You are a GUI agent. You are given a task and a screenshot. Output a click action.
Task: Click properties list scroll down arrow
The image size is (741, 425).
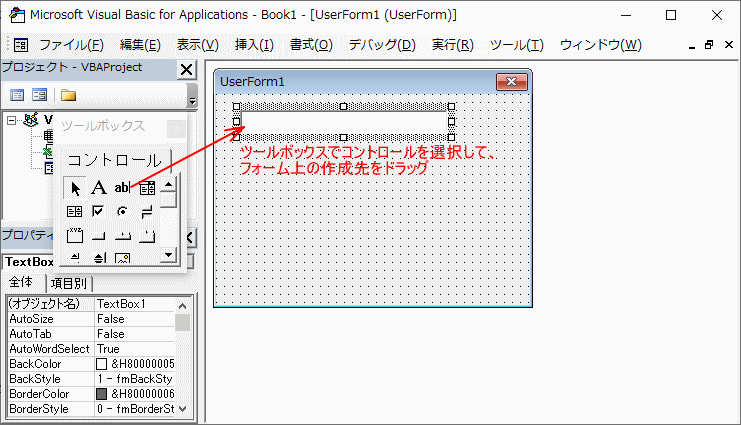coord(183,408)
